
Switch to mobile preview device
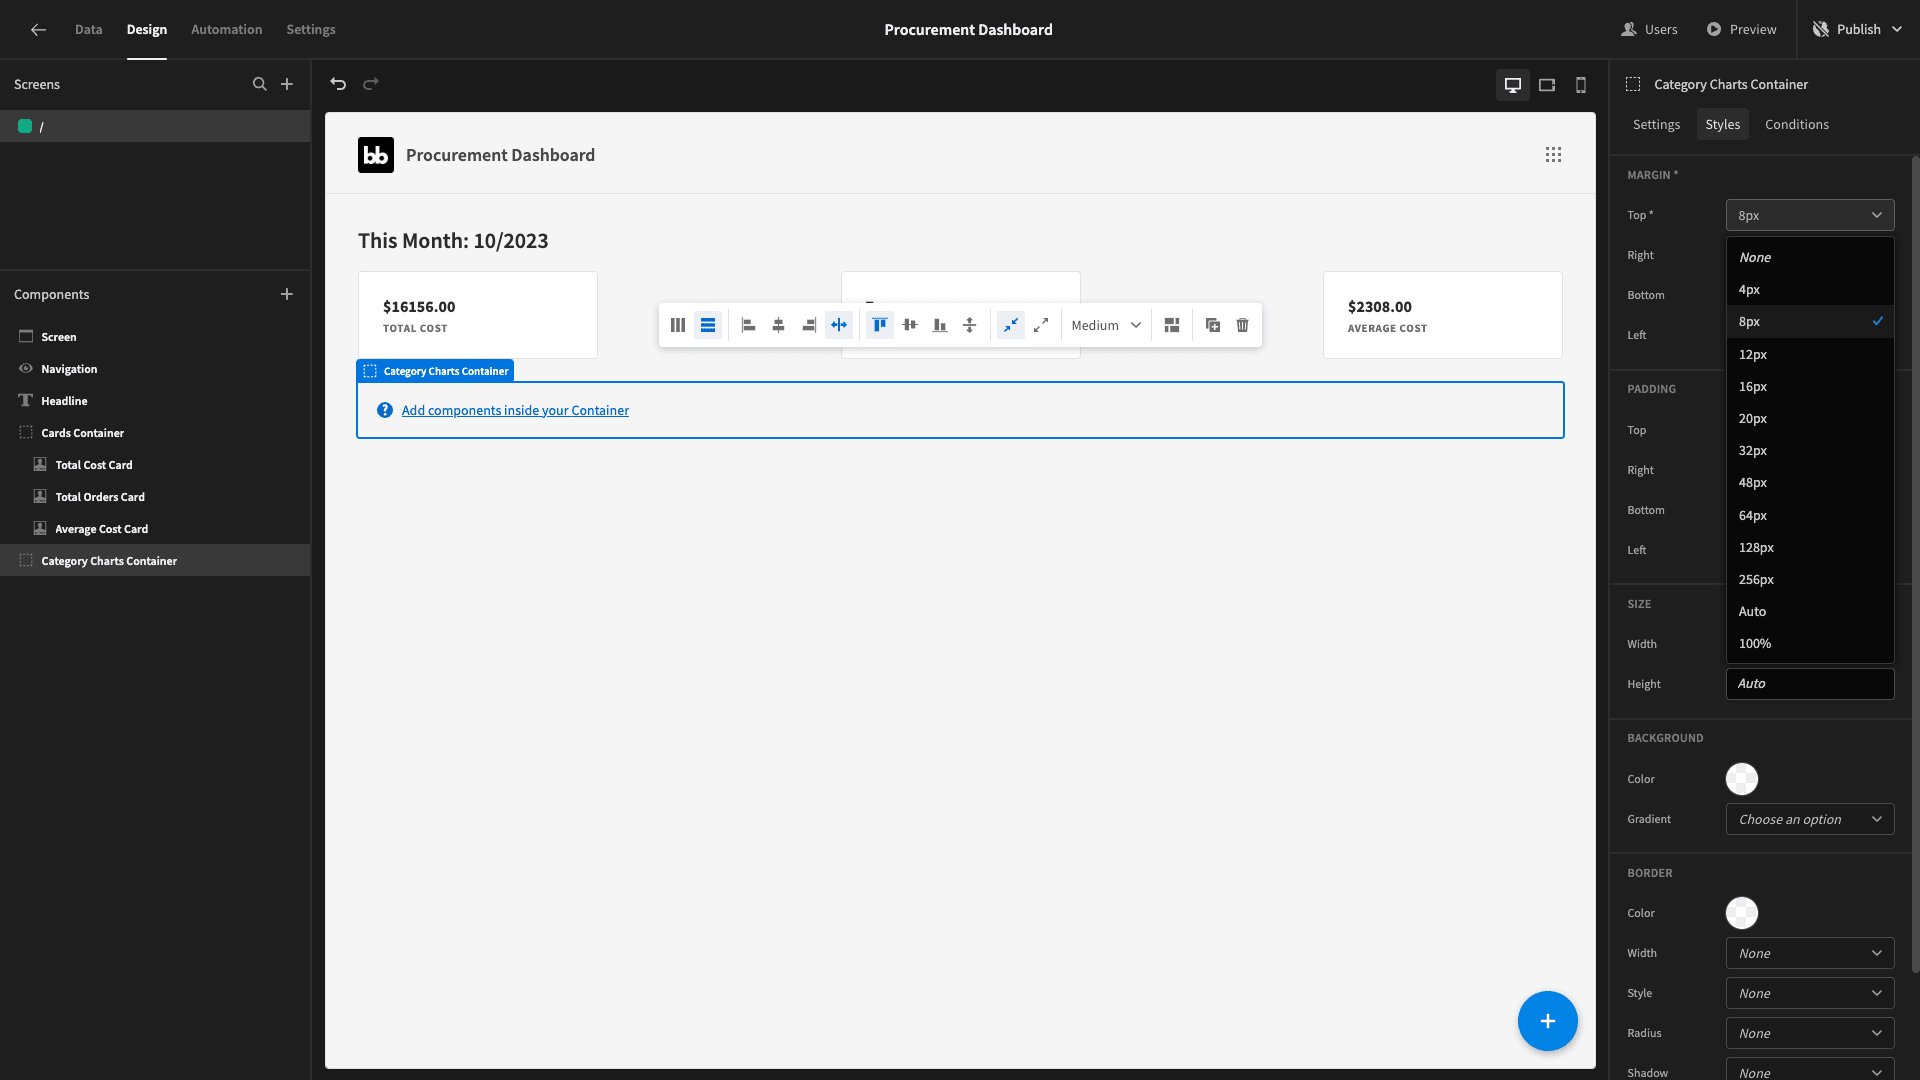click(1581, 85)
